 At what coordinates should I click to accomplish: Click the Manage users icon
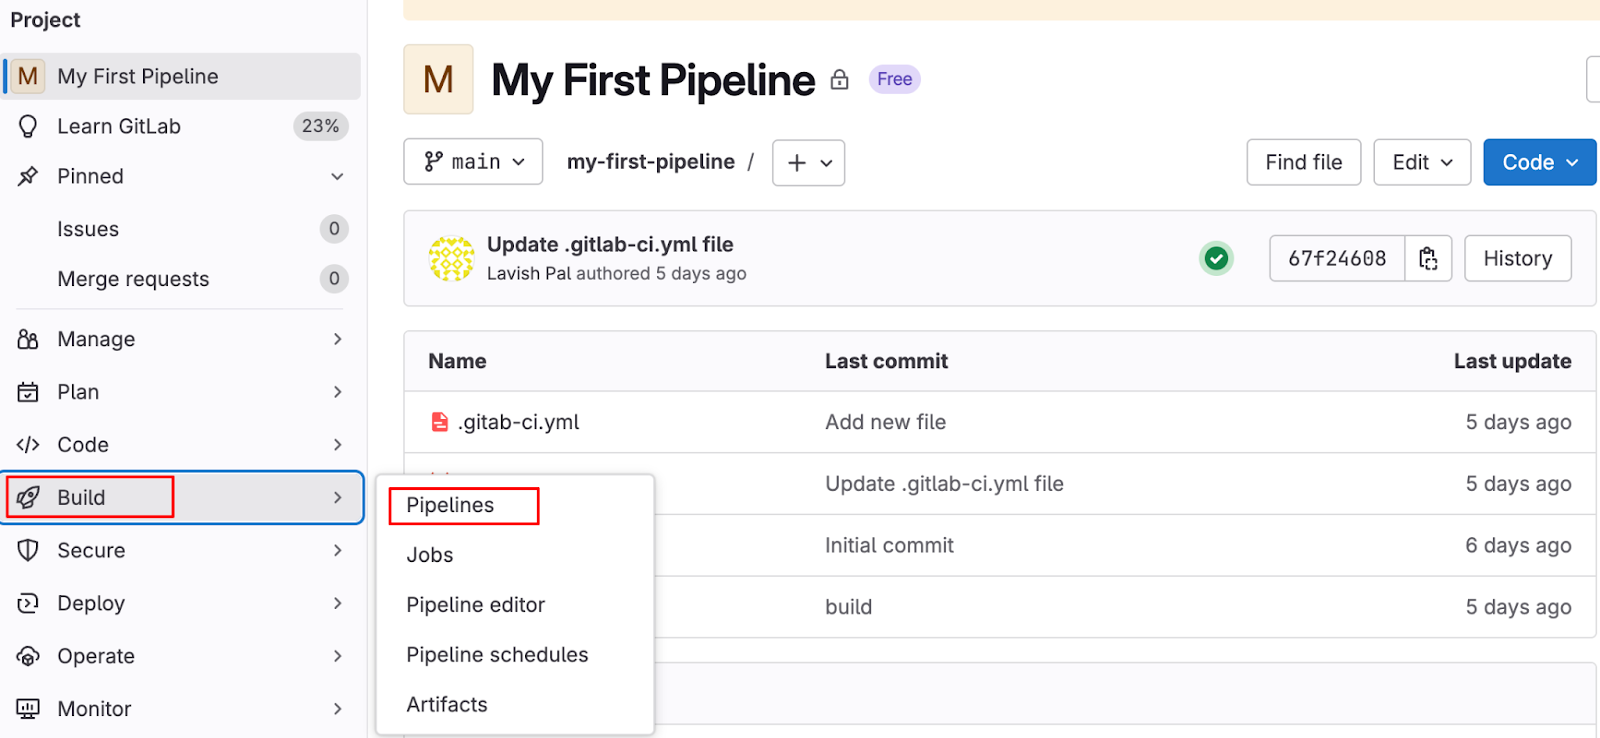click(x=28, y=339)
